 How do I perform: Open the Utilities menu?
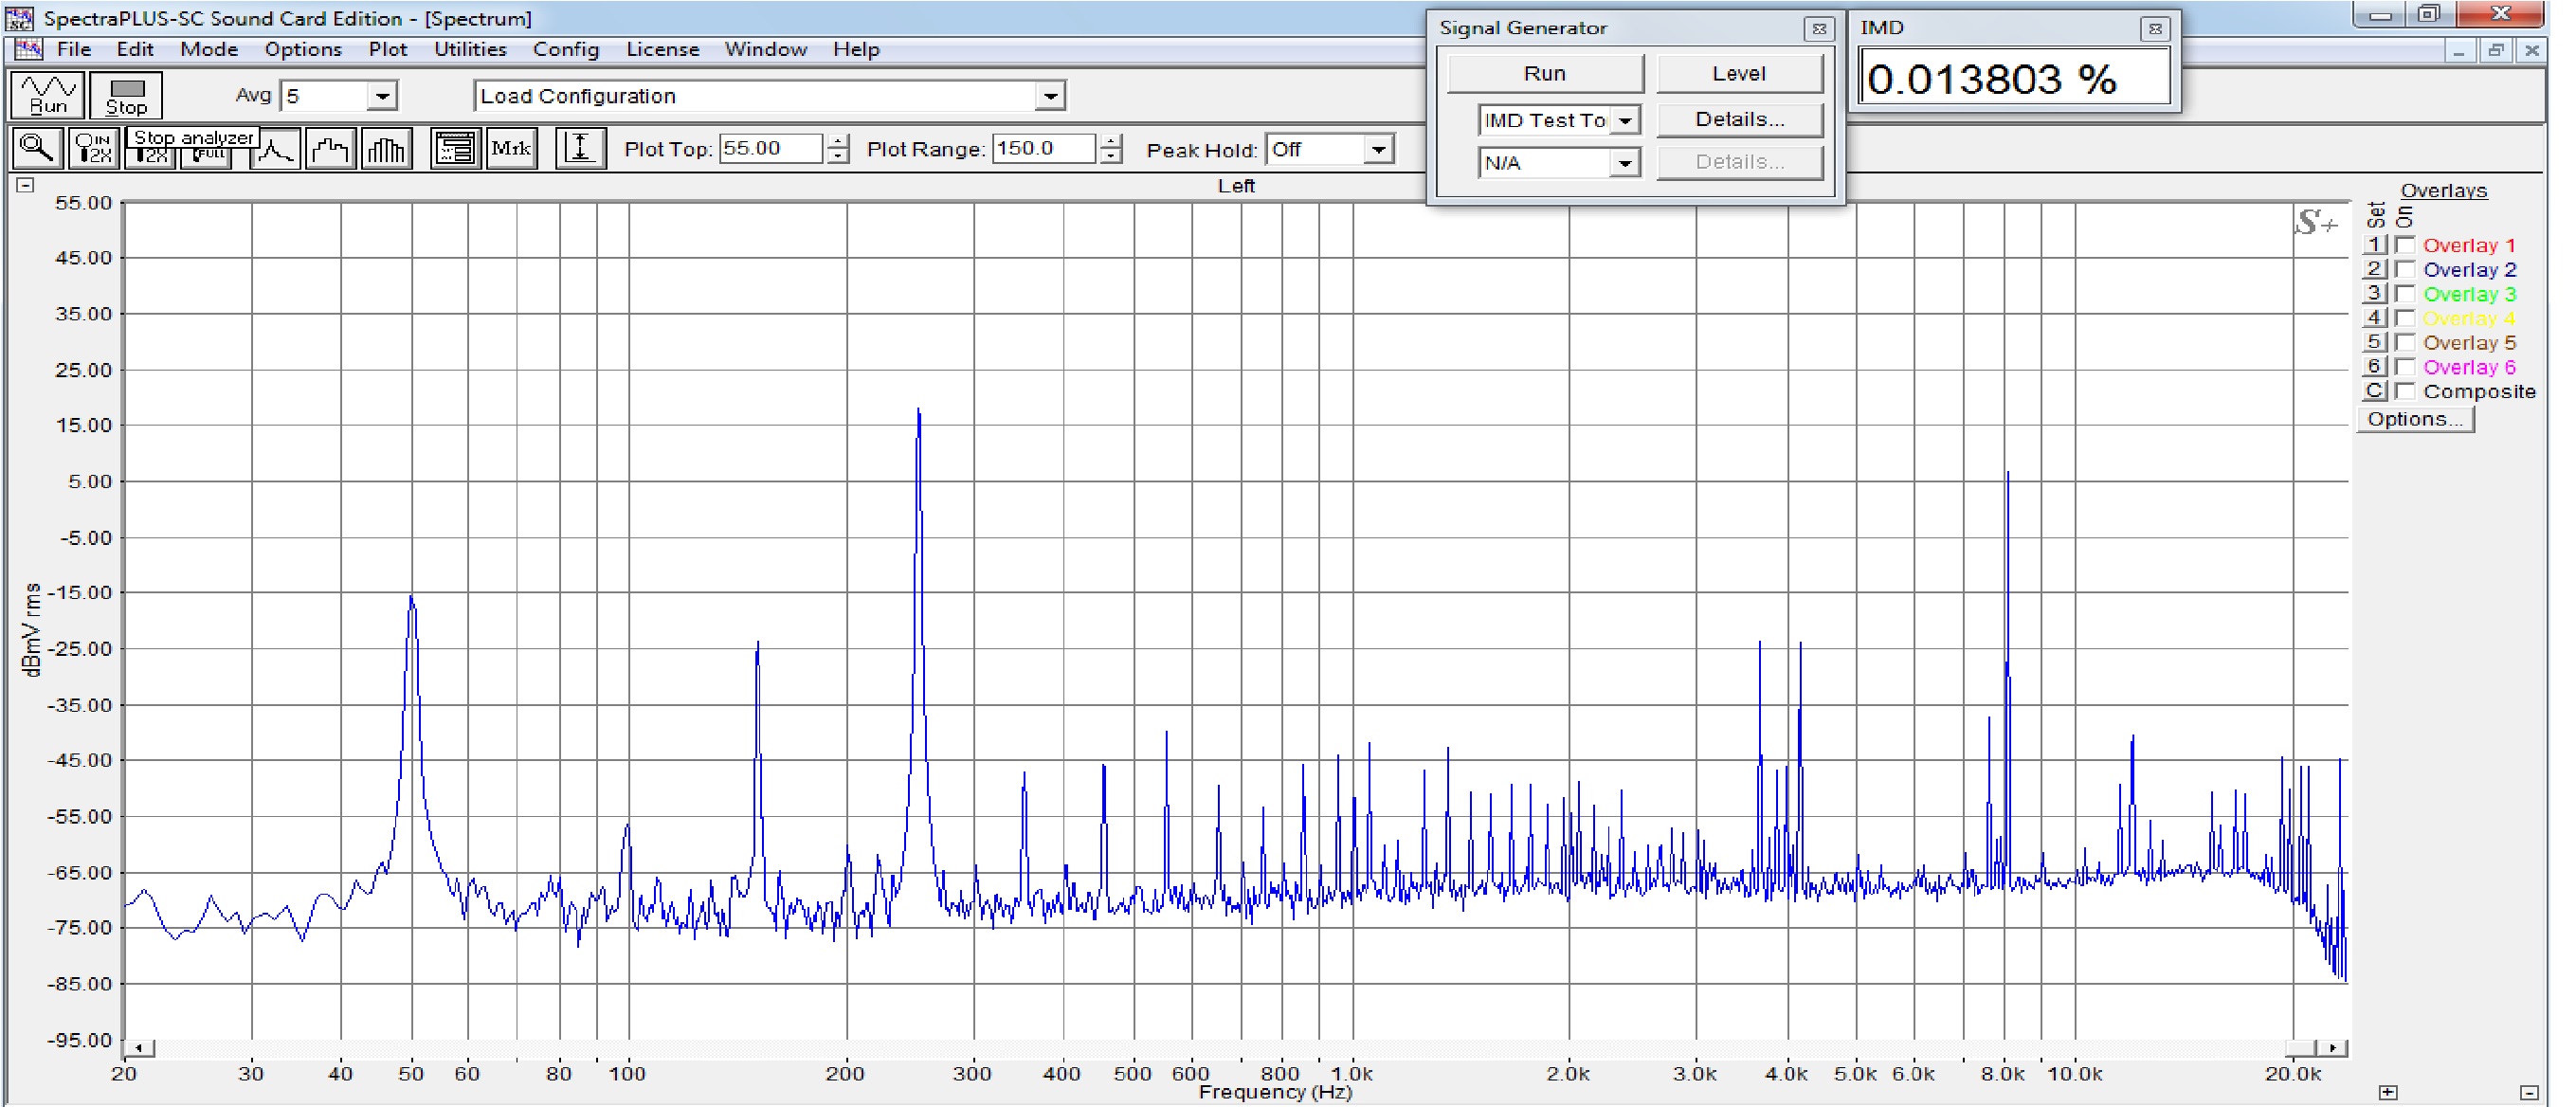[x=469, y=49]
